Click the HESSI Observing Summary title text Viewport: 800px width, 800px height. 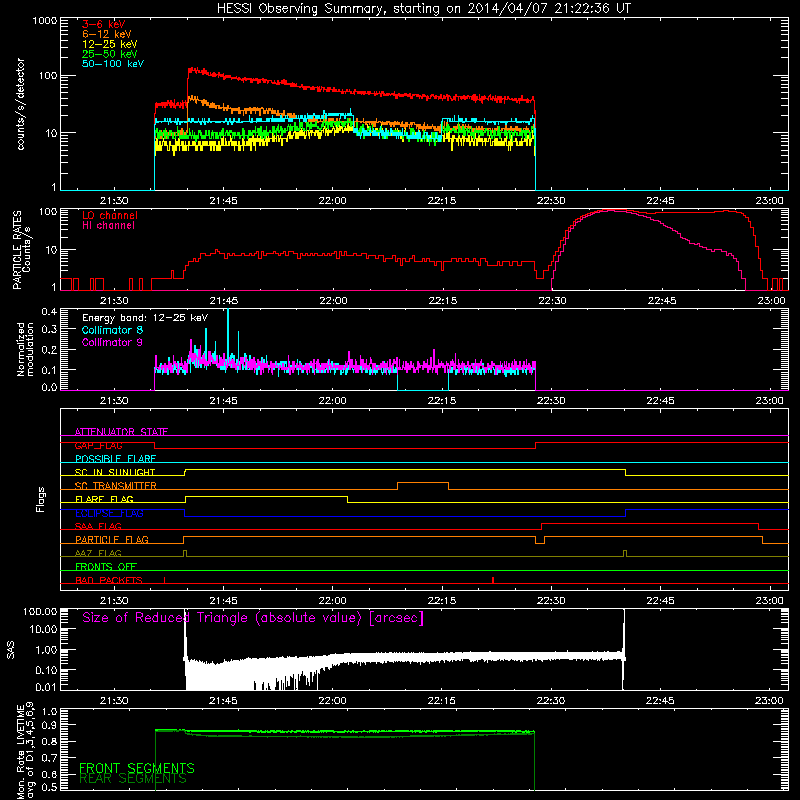pos(423,9)
